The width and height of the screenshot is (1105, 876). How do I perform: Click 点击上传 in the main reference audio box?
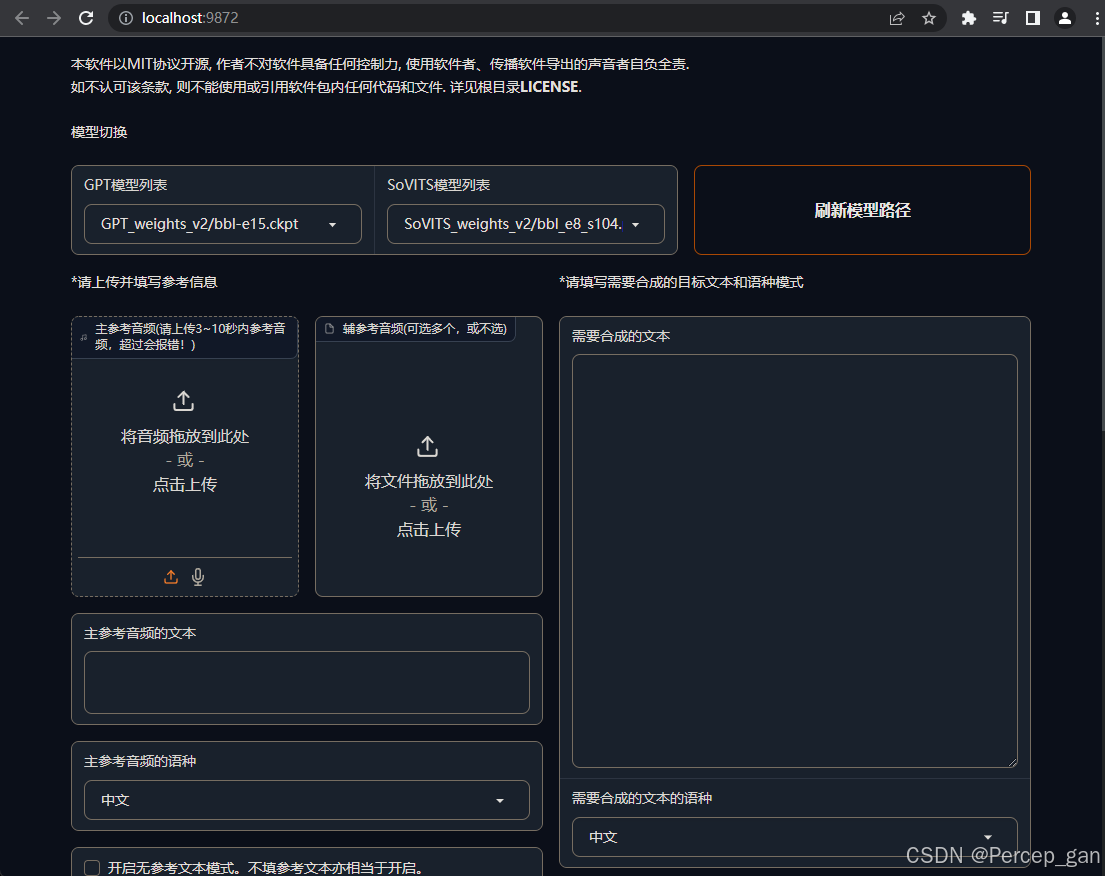click(185, 484)
